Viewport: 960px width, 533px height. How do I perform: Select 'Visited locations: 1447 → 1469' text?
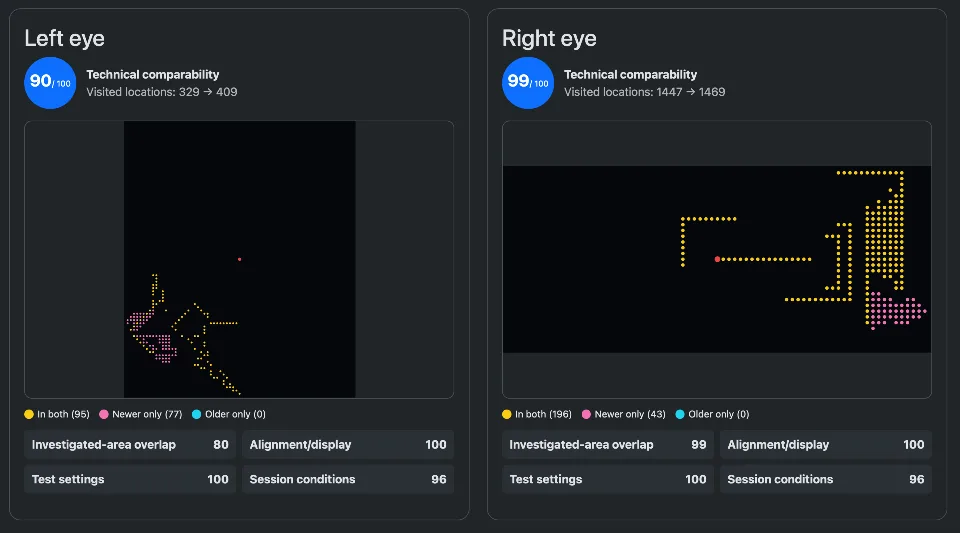(644, 92)
